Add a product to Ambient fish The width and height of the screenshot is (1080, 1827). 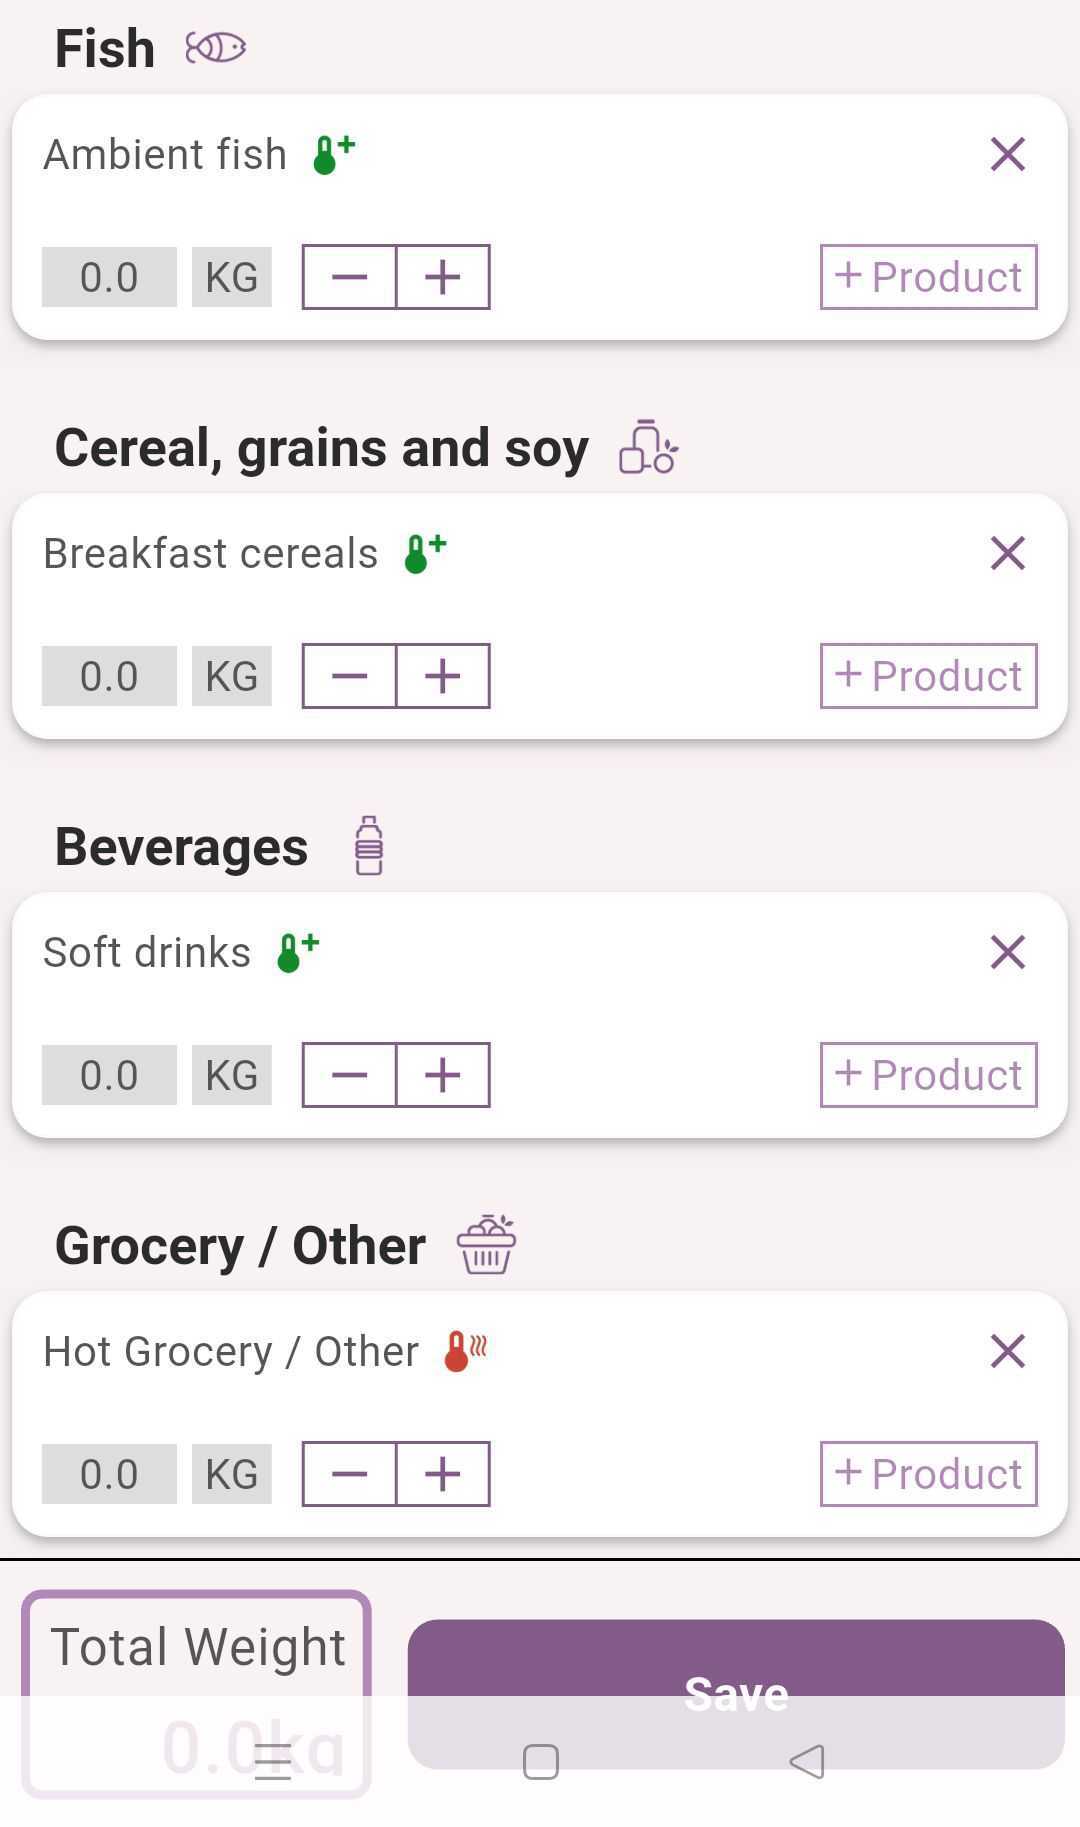[928, 277]
